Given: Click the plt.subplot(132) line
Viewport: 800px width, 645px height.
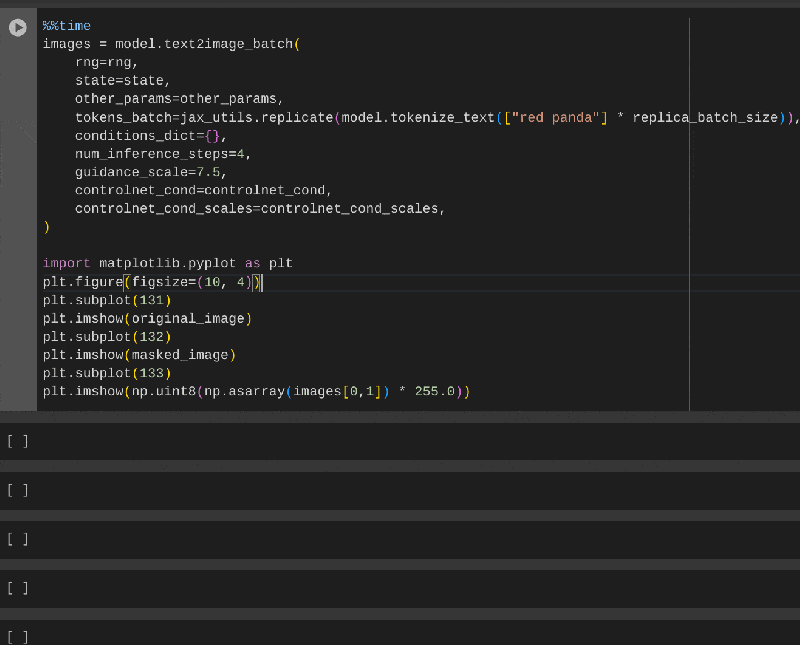Looking at the screenshot, I should pyautogui.click(x=107, y=337).
